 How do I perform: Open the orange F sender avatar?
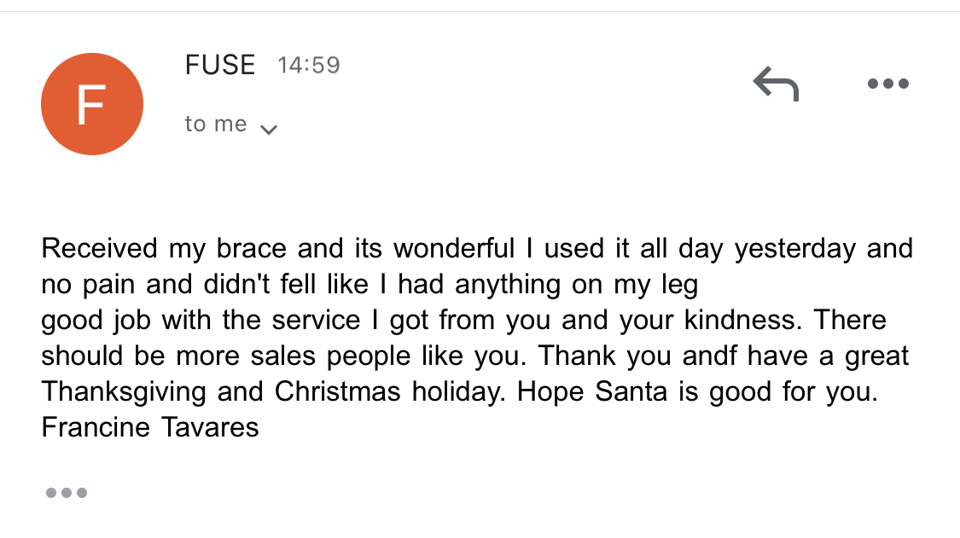[92, 103]
